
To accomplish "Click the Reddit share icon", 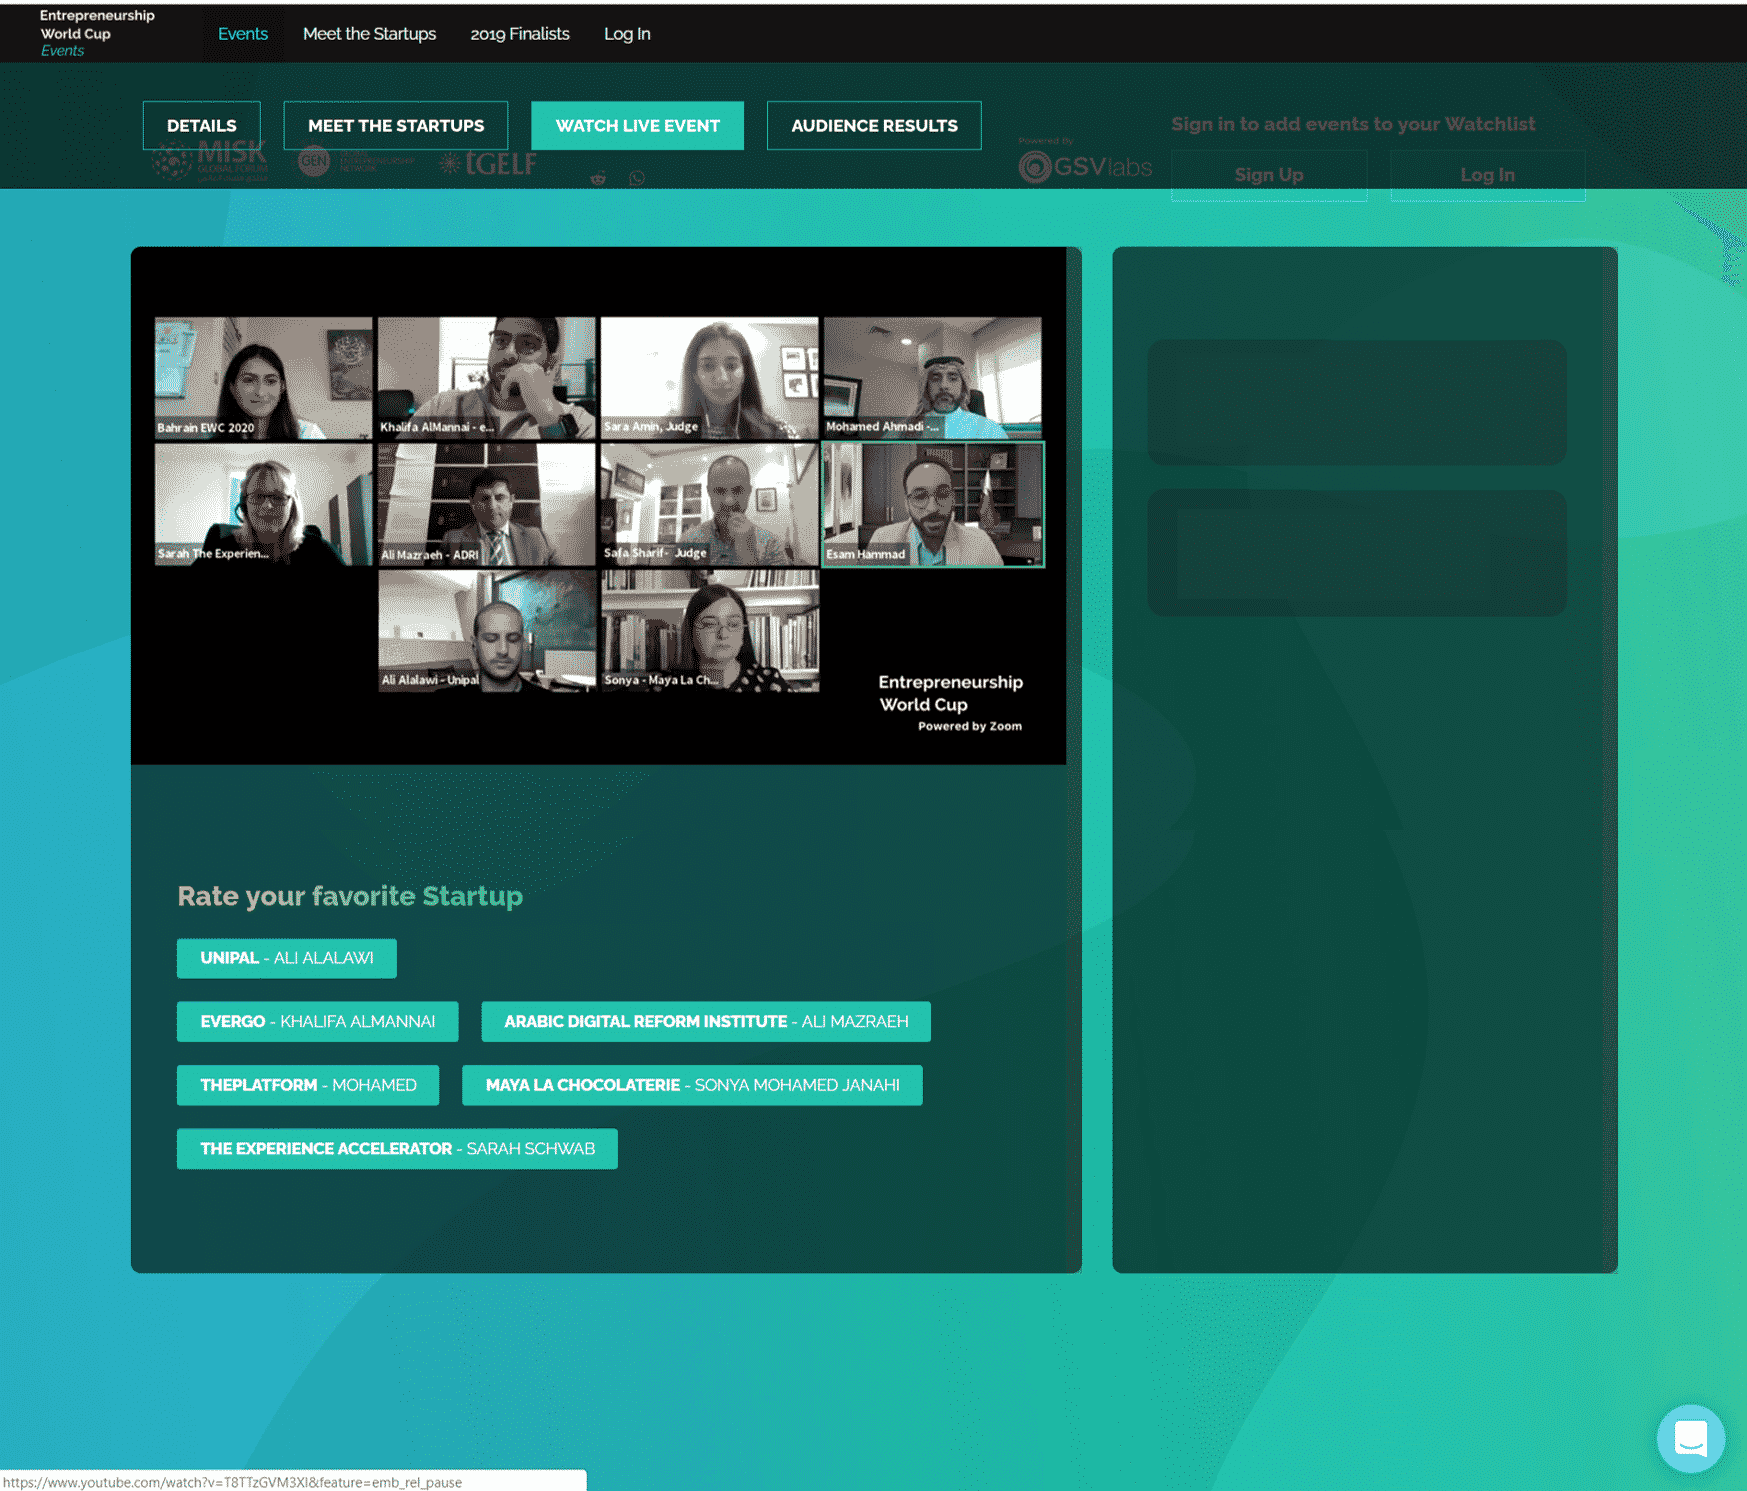I will (598, 179).
